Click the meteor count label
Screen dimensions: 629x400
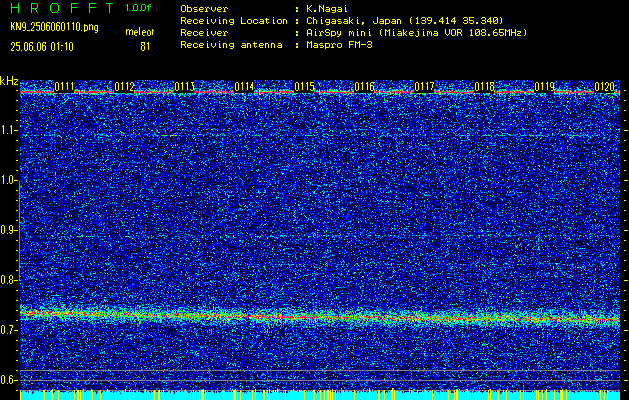140,32
